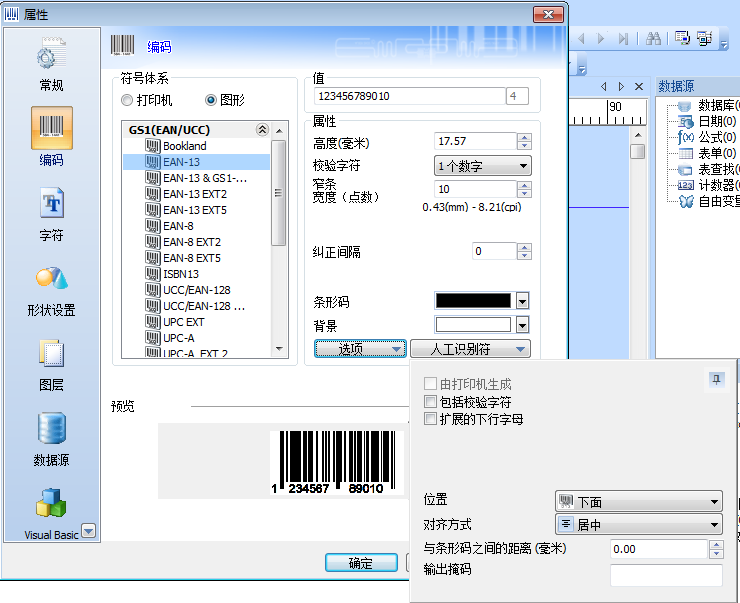Click the 输出掩码 output mask field

click(666, 575)
